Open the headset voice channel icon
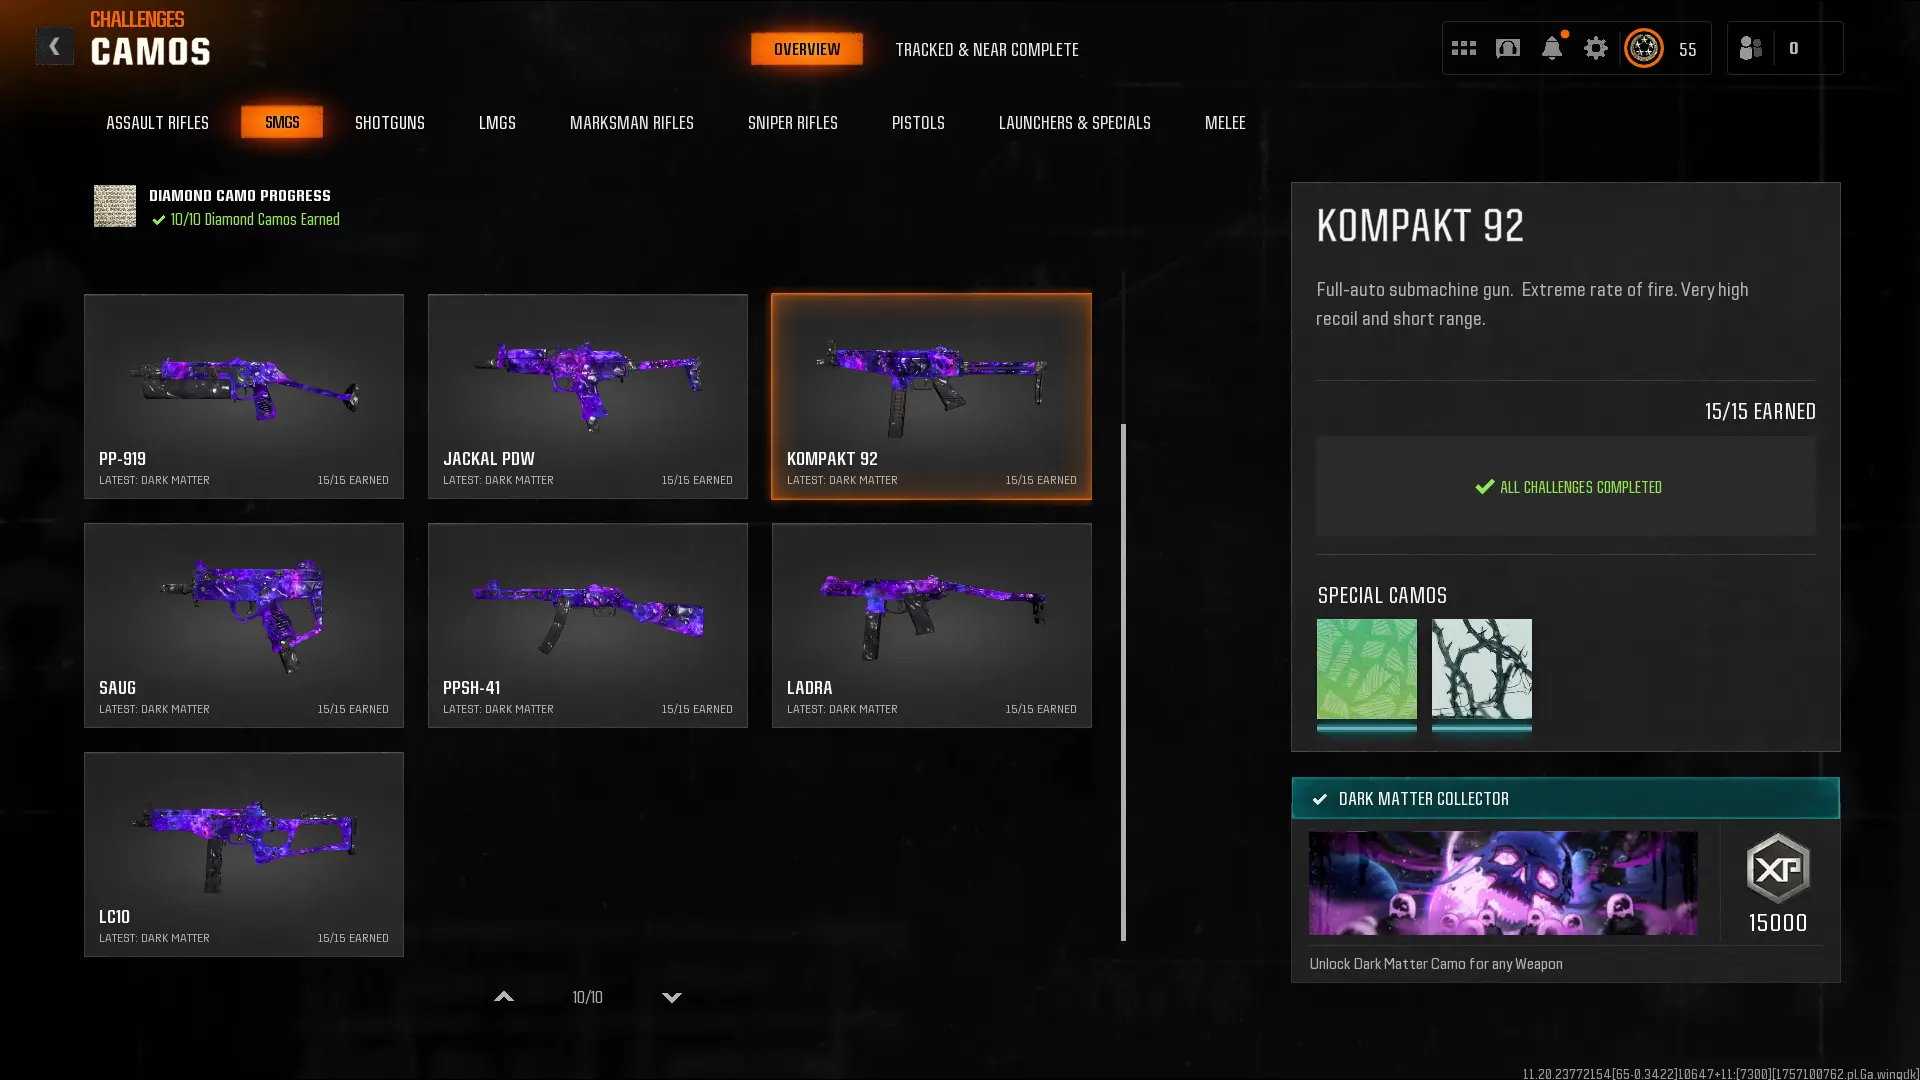Screen dimensions: 1920x1080 [x=1507, y=48]
